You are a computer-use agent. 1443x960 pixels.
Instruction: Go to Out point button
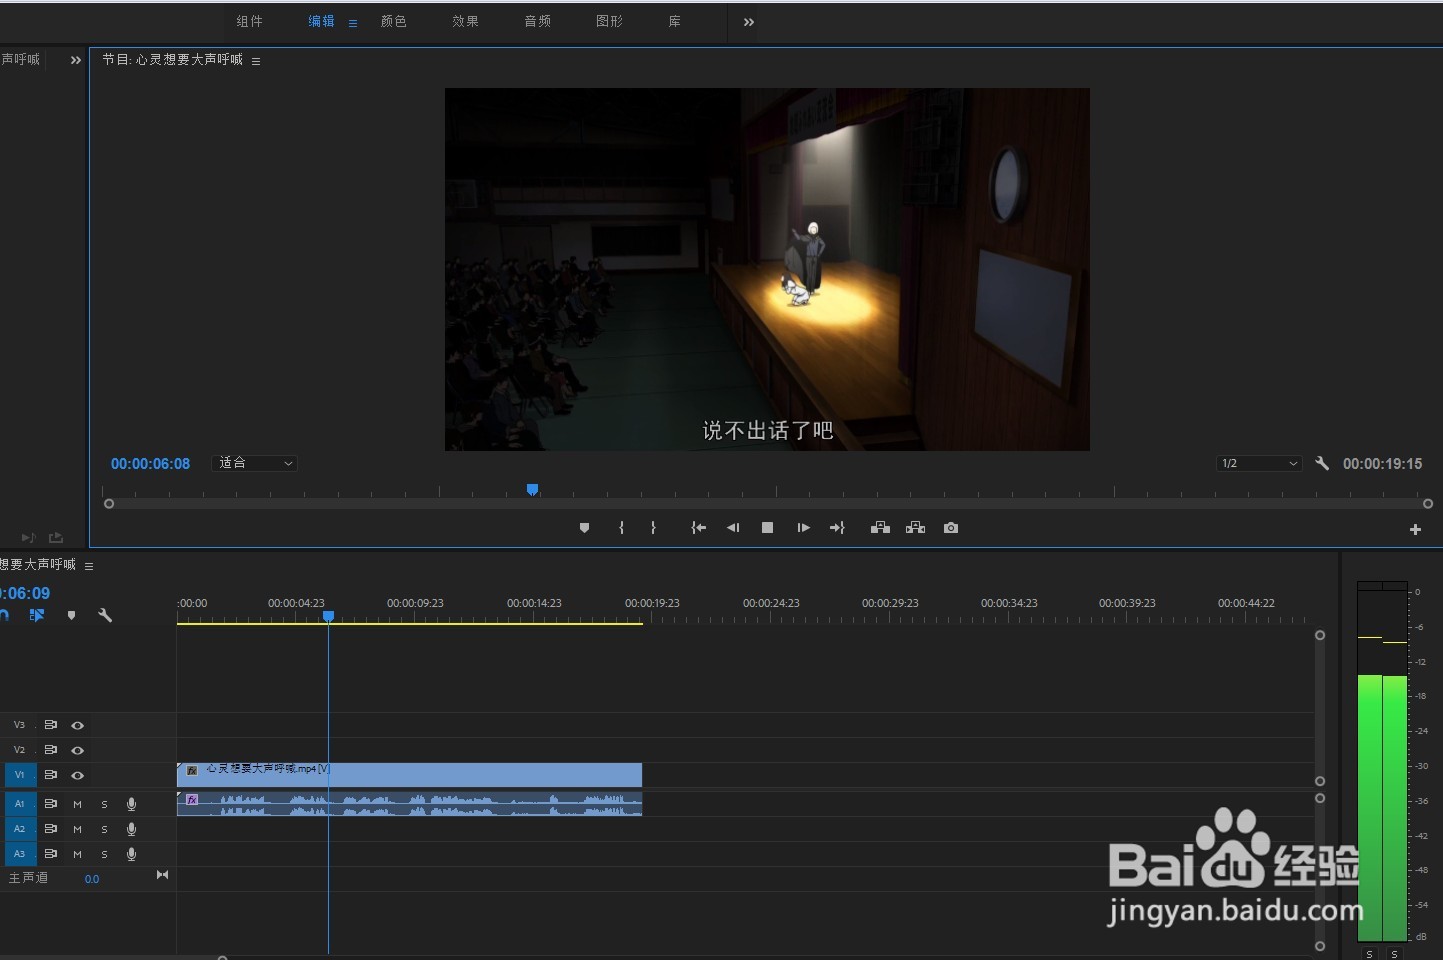837,528
